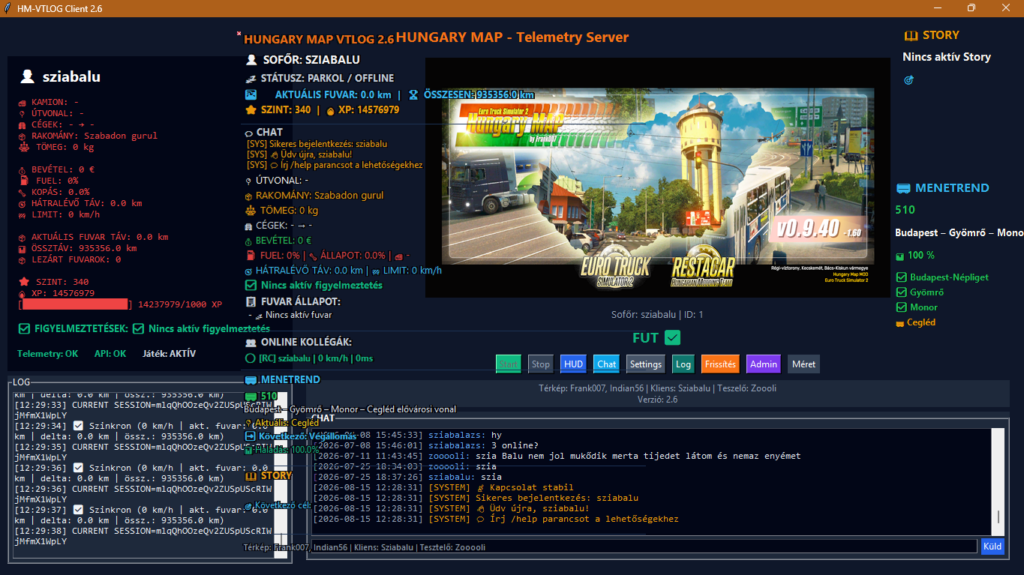
Task: Click the Budapest – Gyömrő – Mono route title
Action: click(x=959, y=233)
